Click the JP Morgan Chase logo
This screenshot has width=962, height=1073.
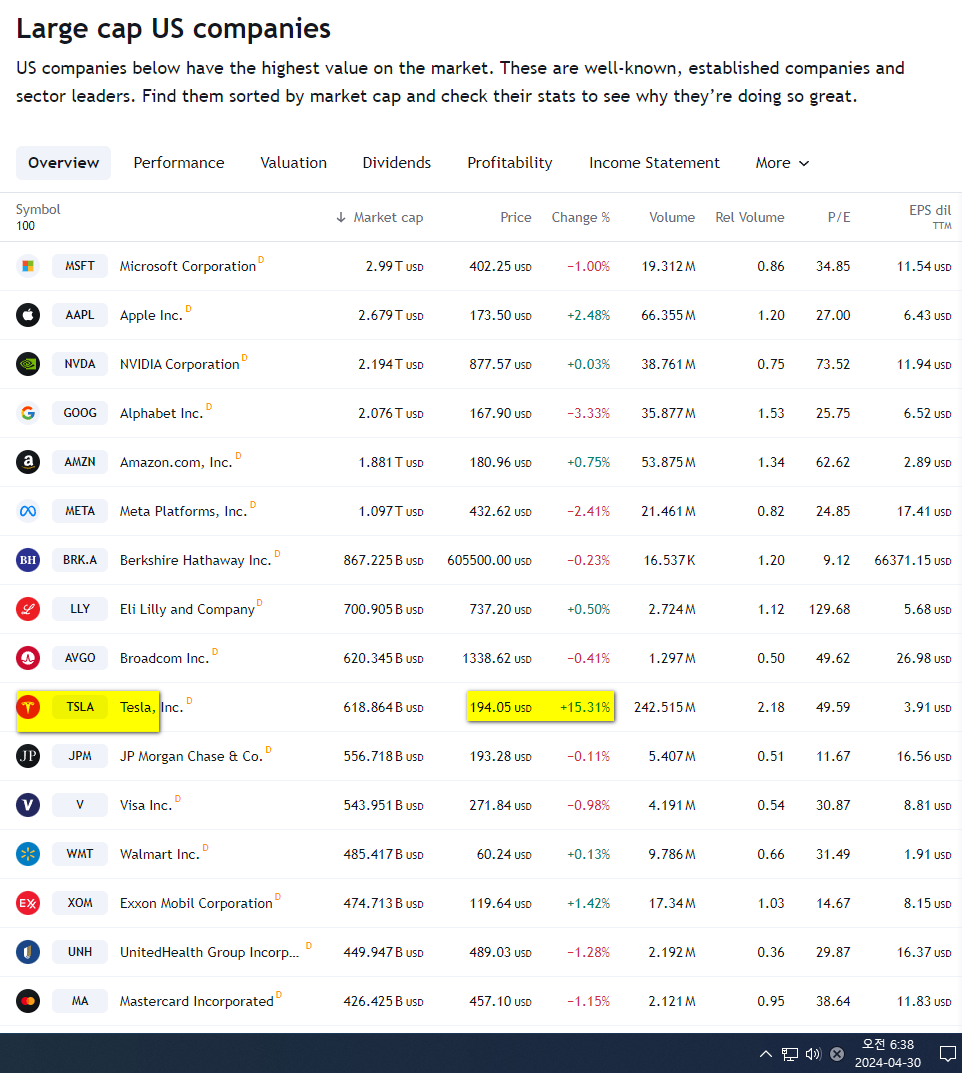click(x=28, y=756)
